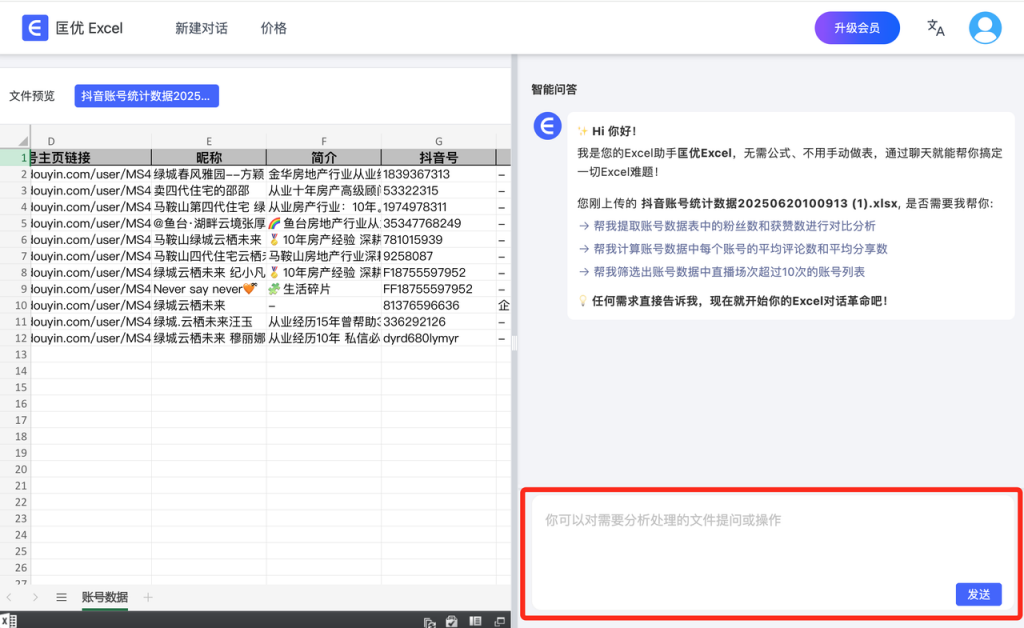Click the cell with FF18755597952
This screenshot has height=628, width=1024.
pyautogui.click(x=439, y=289)
